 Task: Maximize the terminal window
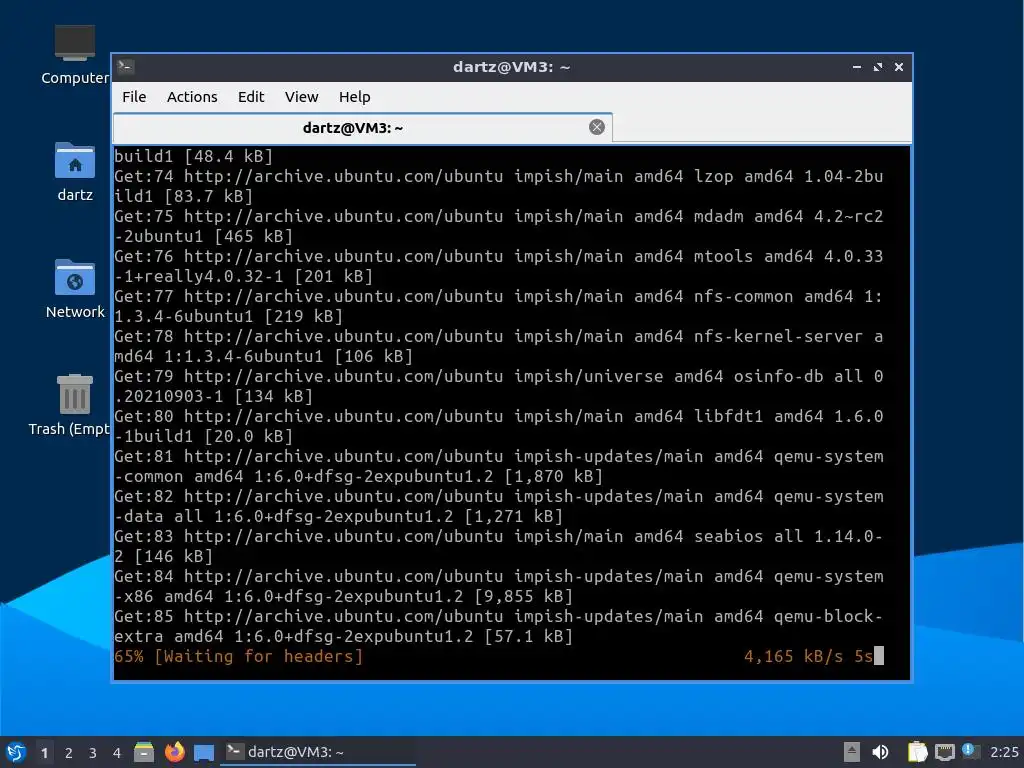(x=878, y=67)
